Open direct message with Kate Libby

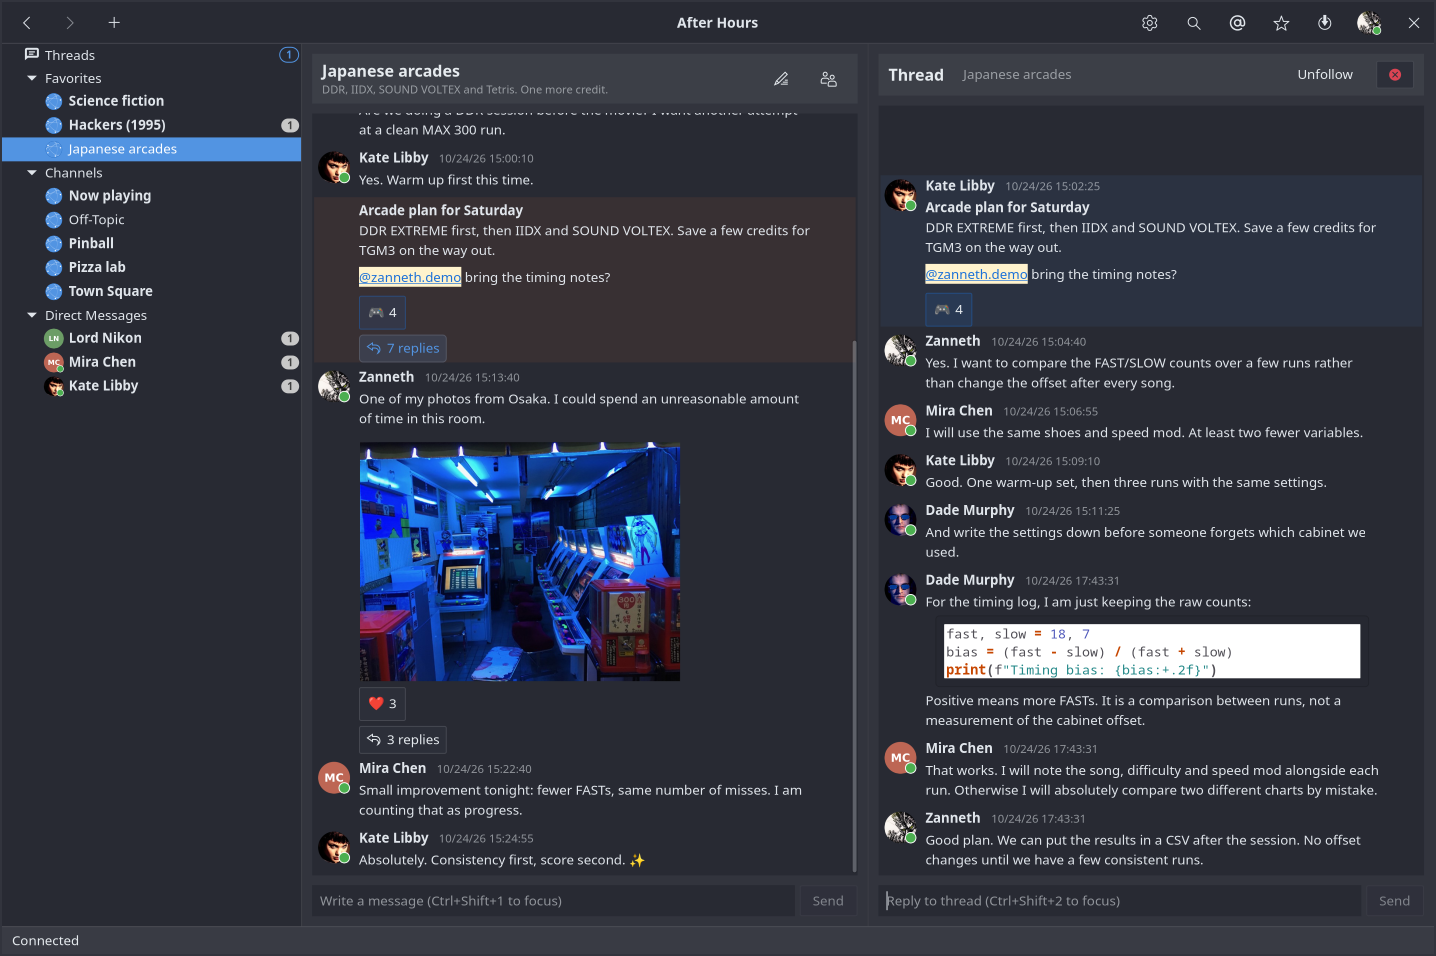coord(151,386)
